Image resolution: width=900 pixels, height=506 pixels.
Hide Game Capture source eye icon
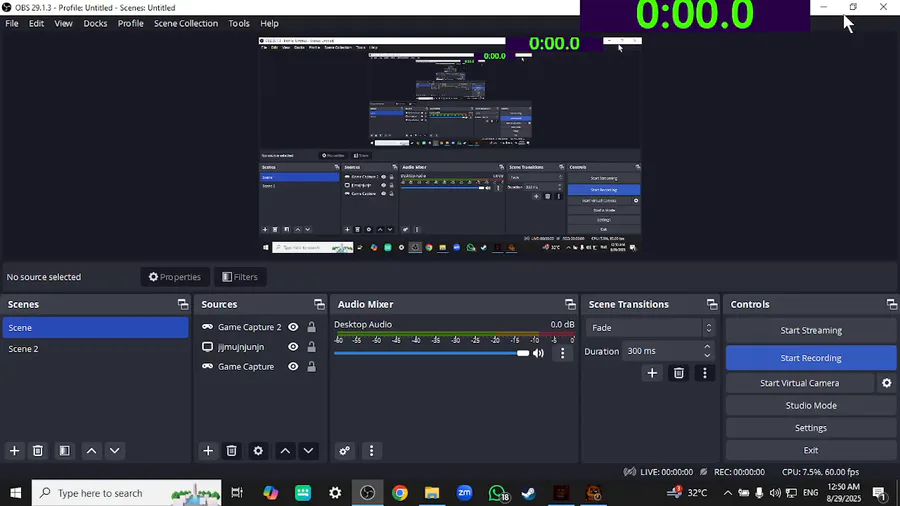pyautogui.click(x=293, y=367)
